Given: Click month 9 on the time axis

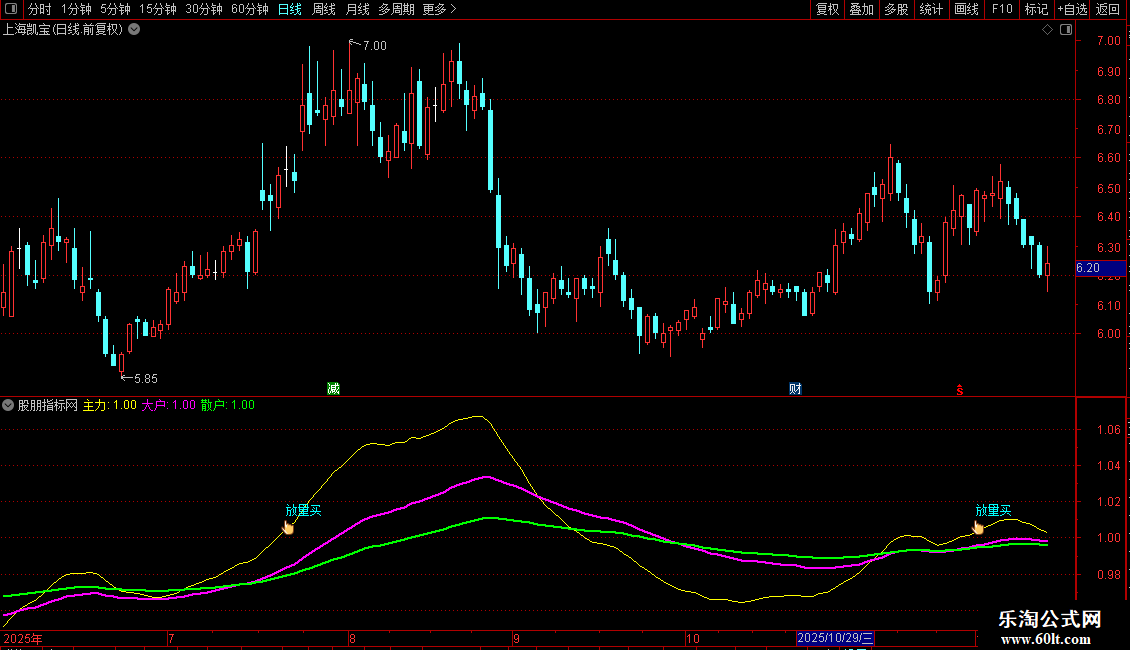Looking at the screenshot, I should 517,638.
